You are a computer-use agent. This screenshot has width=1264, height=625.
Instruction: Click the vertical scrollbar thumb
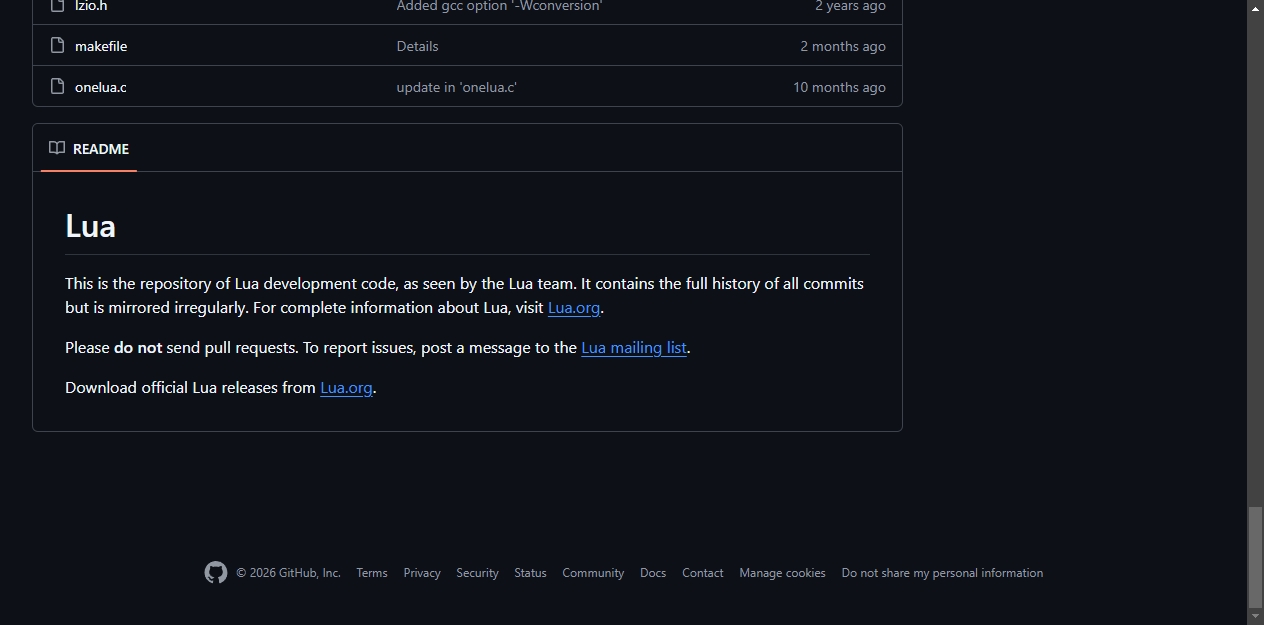[x=1255, y=557]
